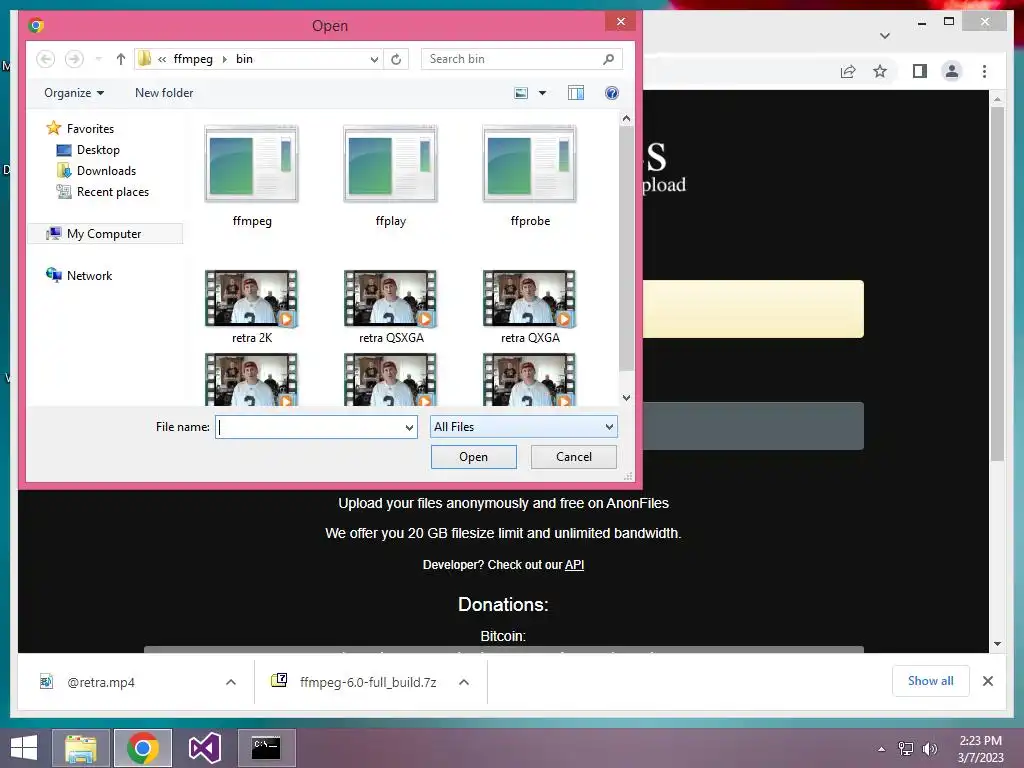Select Network in navigation pane

pos(79,276)
